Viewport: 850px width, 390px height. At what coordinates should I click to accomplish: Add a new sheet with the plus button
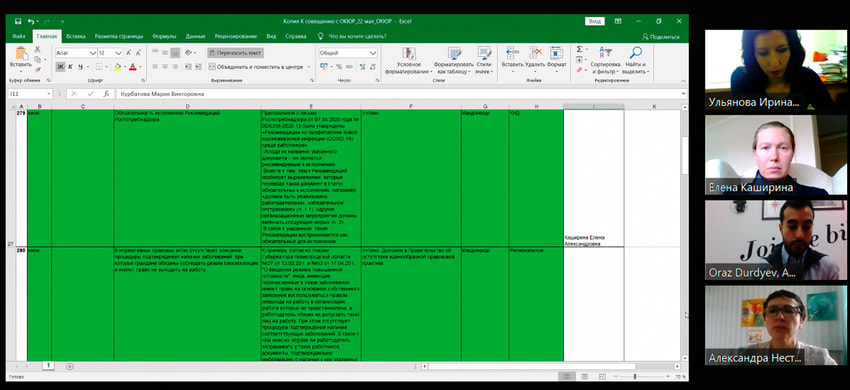[x=69, y=366]
